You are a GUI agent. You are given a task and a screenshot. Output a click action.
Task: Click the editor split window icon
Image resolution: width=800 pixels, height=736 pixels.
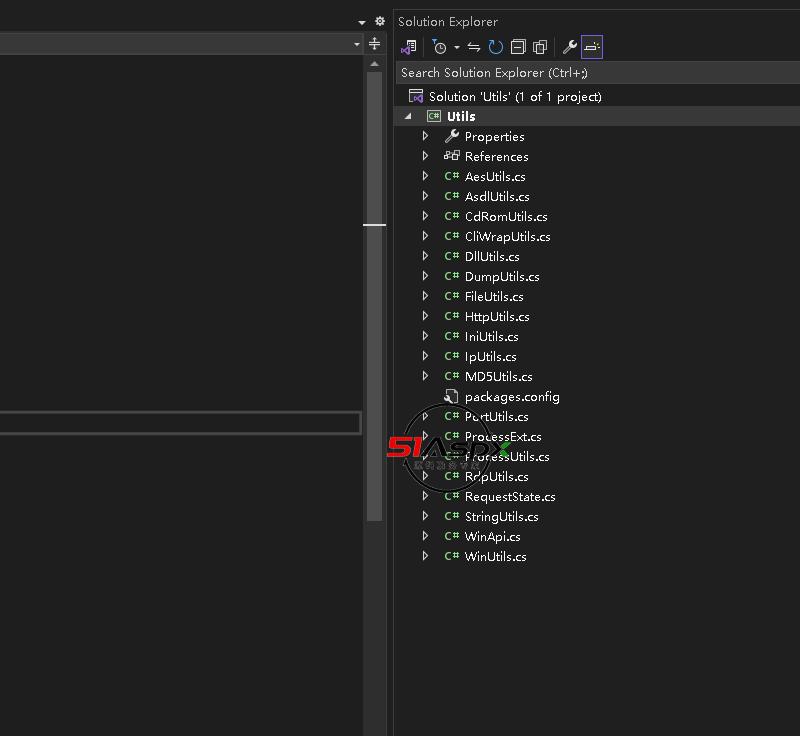tap(374, 44)
